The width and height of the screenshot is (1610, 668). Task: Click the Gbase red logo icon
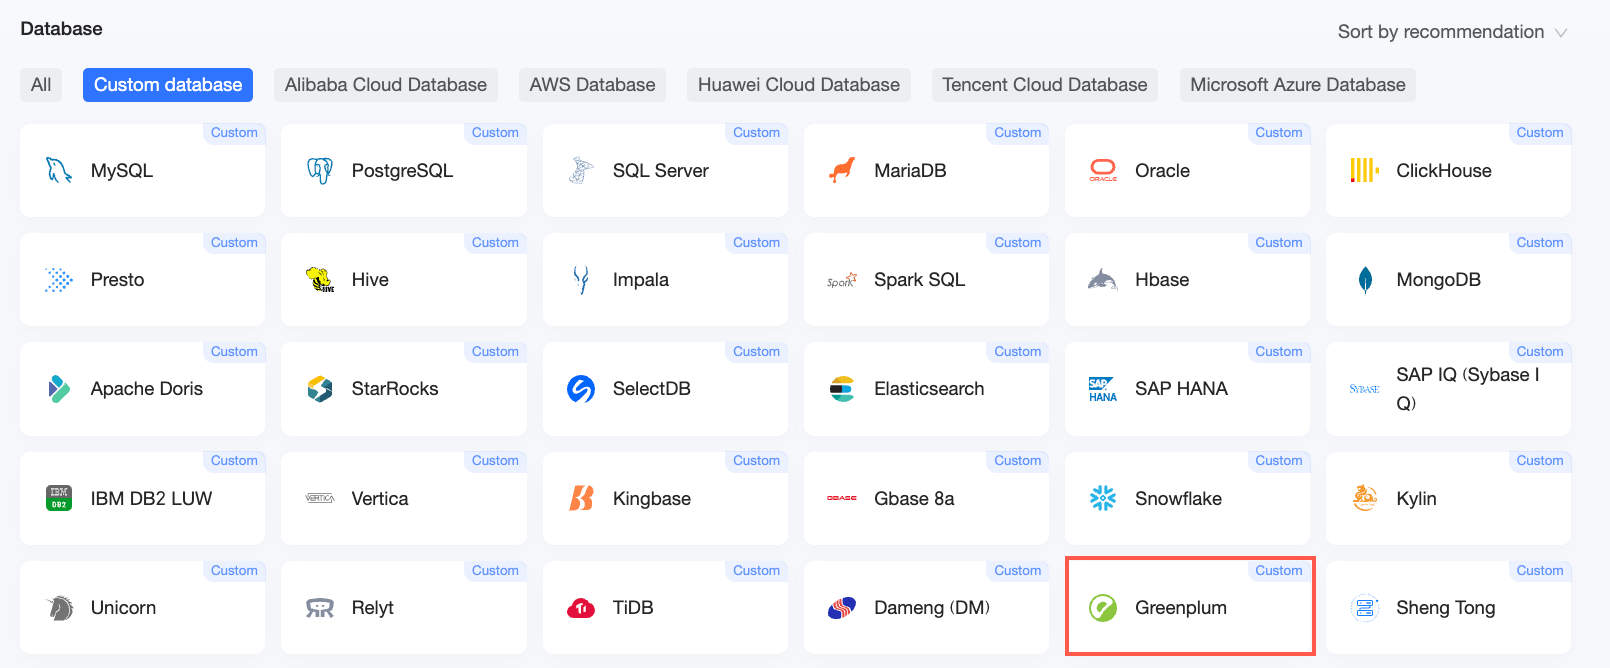coord(842,498)
